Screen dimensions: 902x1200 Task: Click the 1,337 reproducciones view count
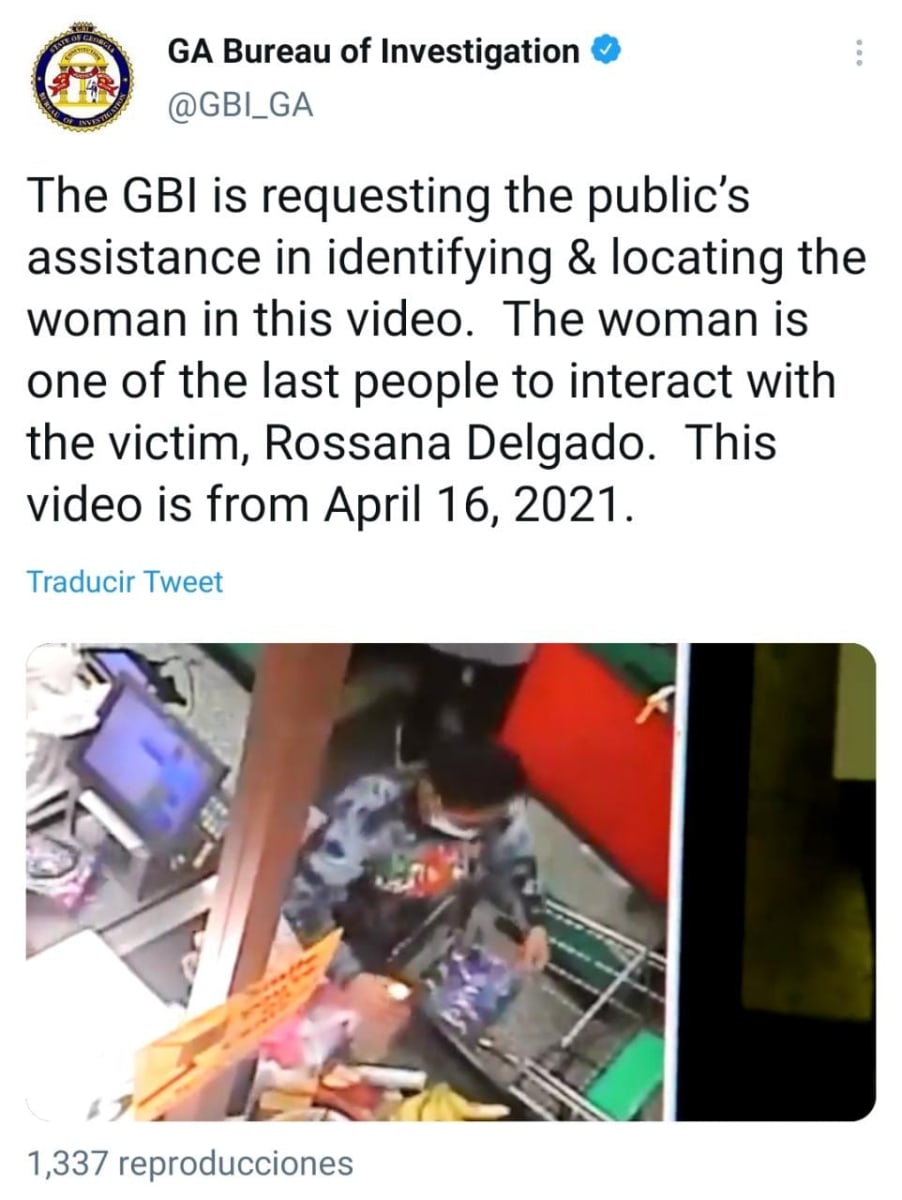[x=190, y=1164]
